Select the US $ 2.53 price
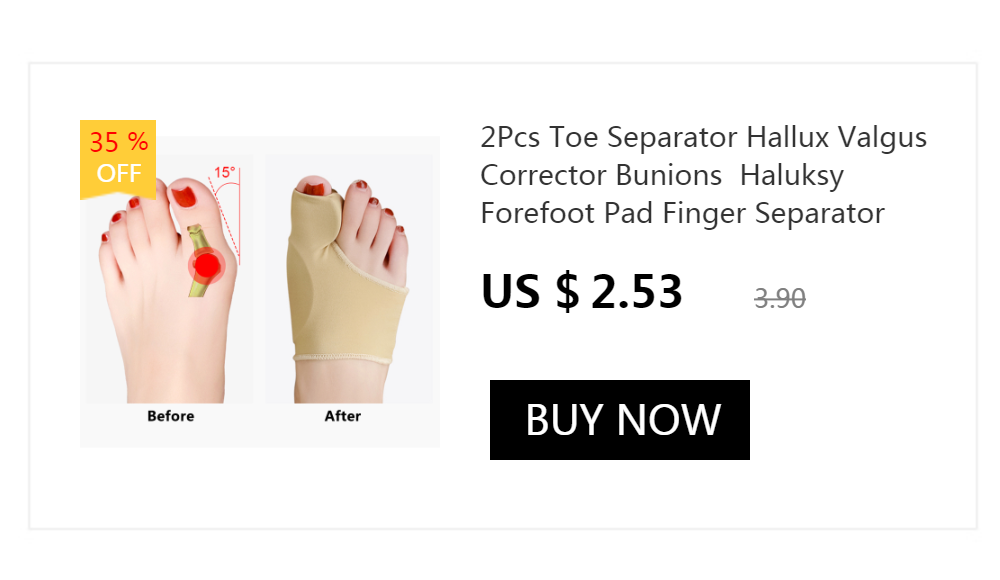Image resolution: width=1000 pixels, height=580 pixels. pos(582,292)
